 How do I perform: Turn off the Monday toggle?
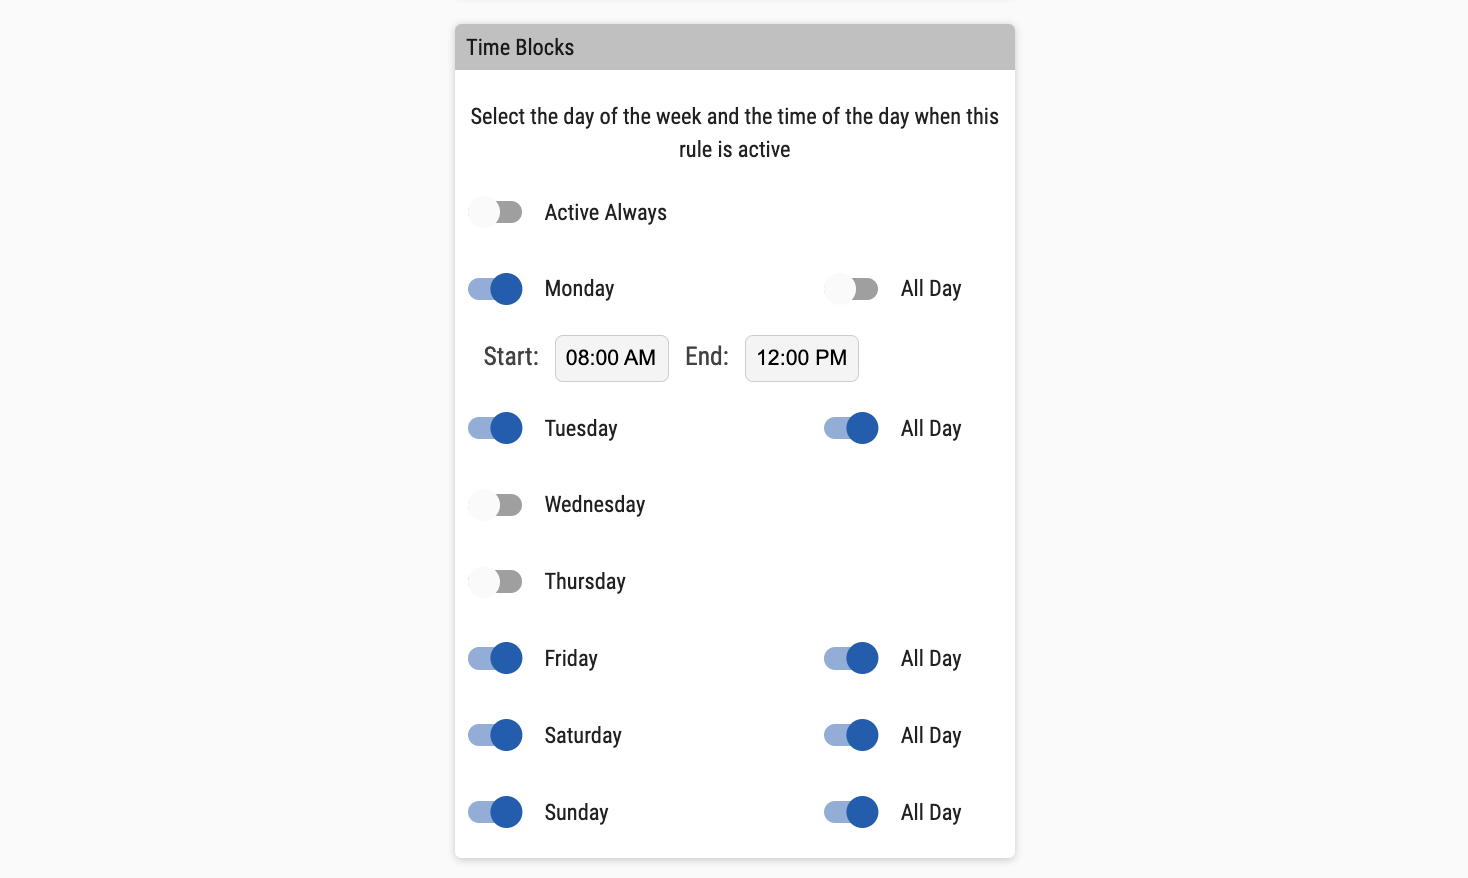[x=495, y=289]
